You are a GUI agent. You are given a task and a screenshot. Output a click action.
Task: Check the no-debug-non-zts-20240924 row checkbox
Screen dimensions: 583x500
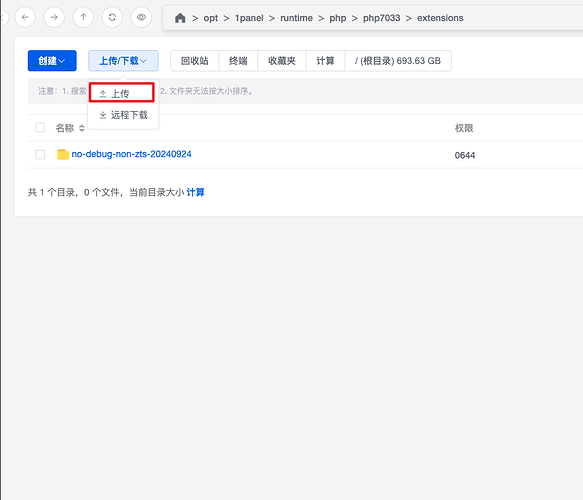pos(40,154)
